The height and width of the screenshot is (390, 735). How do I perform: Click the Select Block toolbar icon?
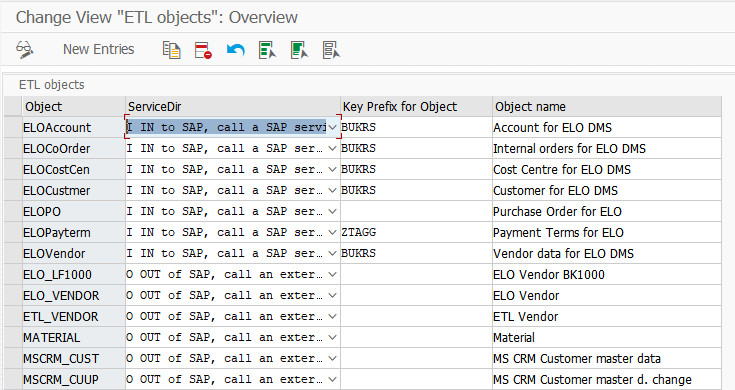pos(299,50)
